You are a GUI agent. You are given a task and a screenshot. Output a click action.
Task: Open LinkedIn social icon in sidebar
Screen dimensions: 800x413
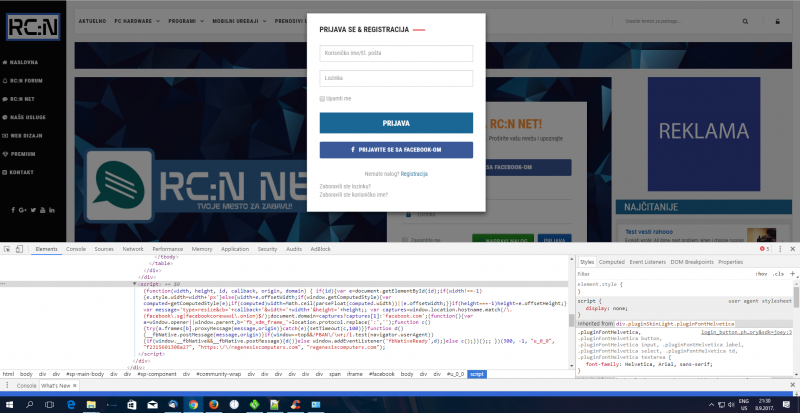(52, 210)
